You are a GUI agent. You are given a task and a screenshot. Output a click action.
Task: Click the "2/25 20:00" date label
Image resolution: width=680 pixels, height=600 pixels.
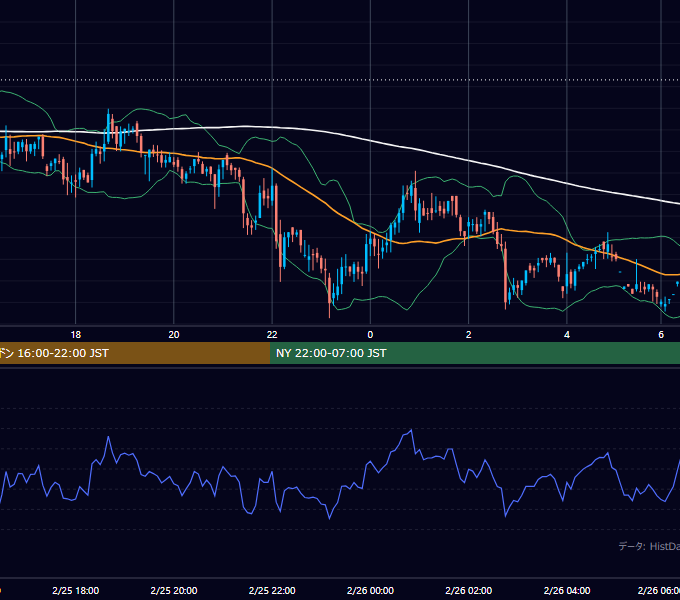[x=174, y=590]
